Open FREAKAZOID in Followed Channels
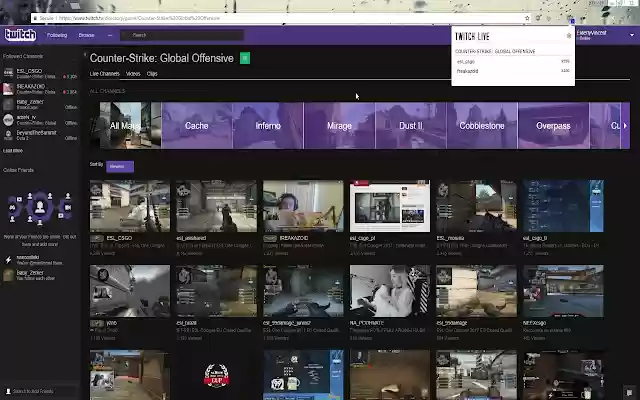Screen dimensions: 640x400 40,89
